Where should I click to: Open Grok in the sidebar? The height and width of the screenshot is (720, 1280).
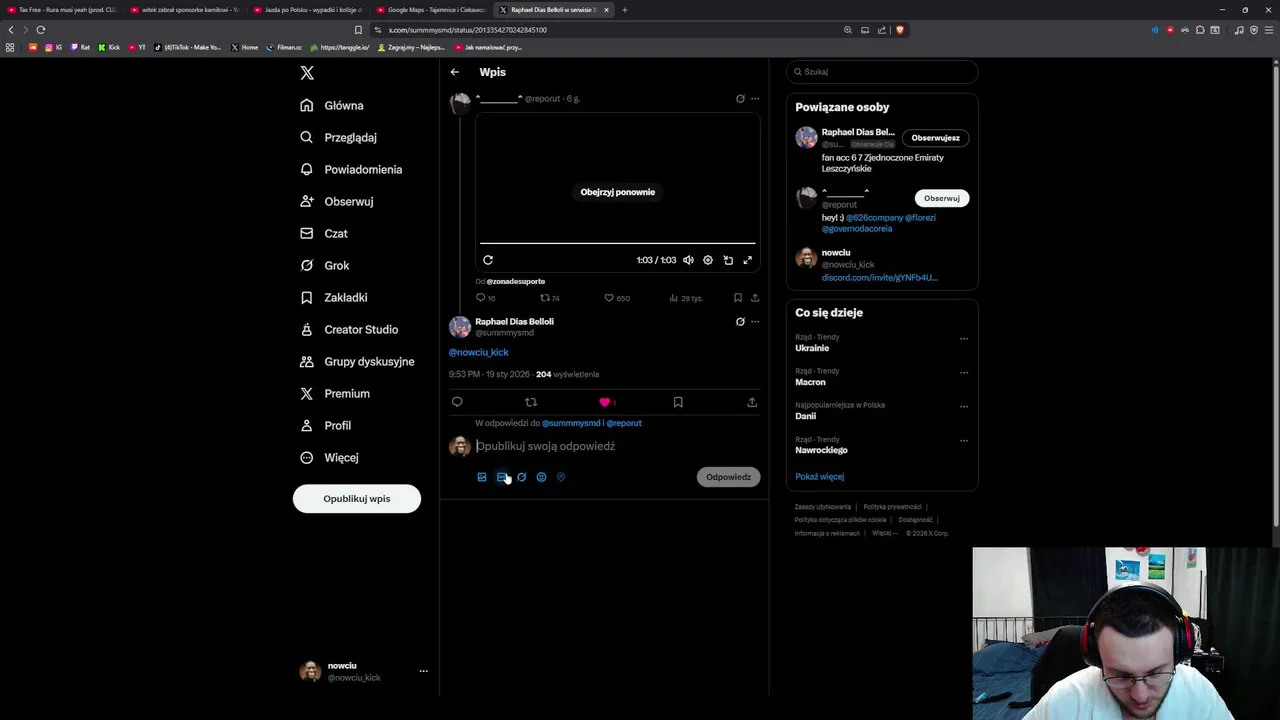pos(324,265)
